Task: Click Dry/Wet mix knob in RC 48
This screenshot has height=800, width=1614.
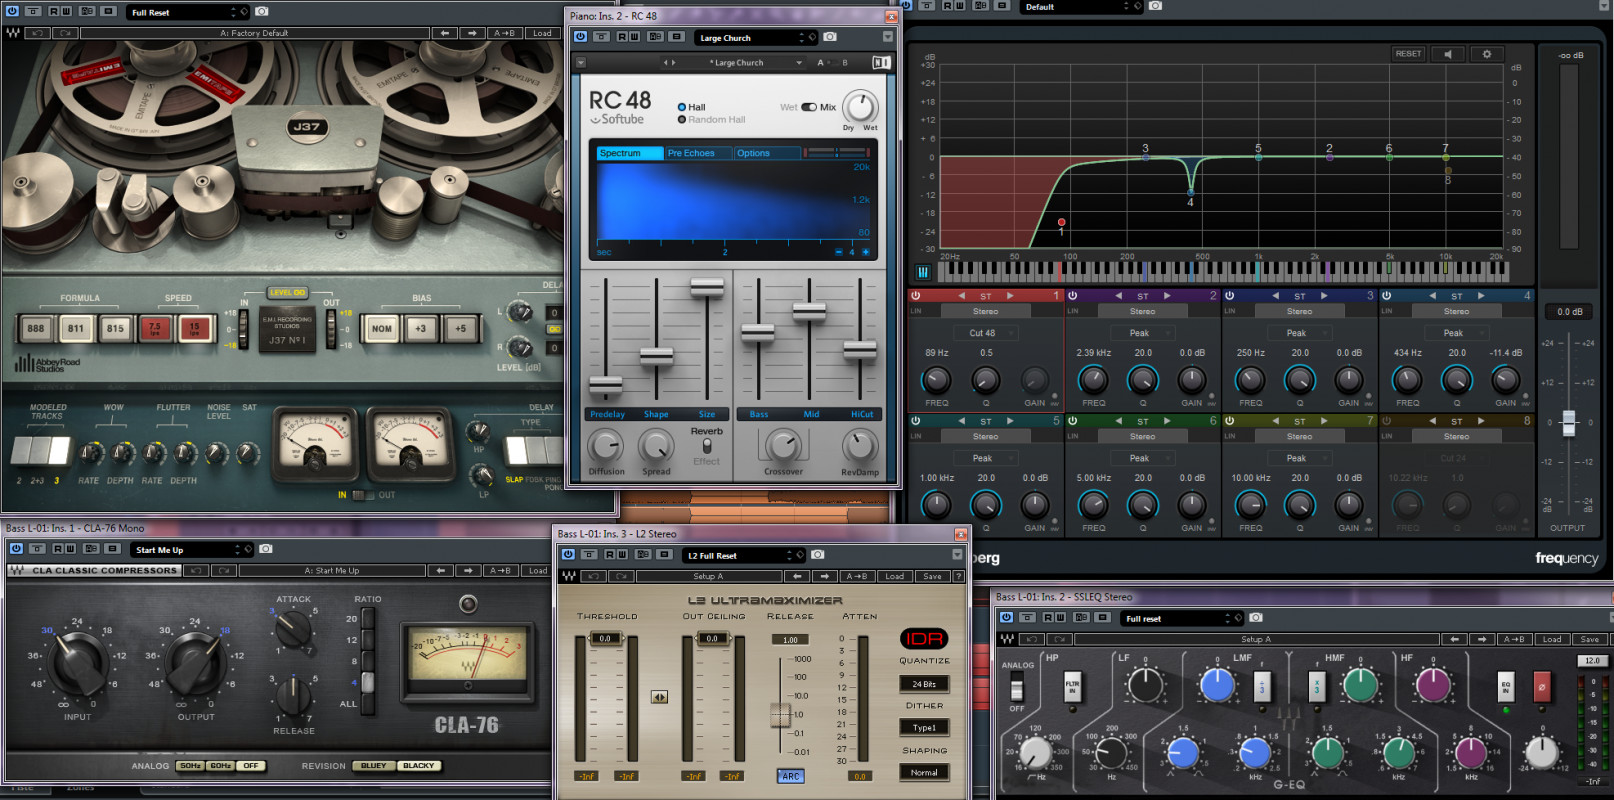Action: (x=860, y=106)
